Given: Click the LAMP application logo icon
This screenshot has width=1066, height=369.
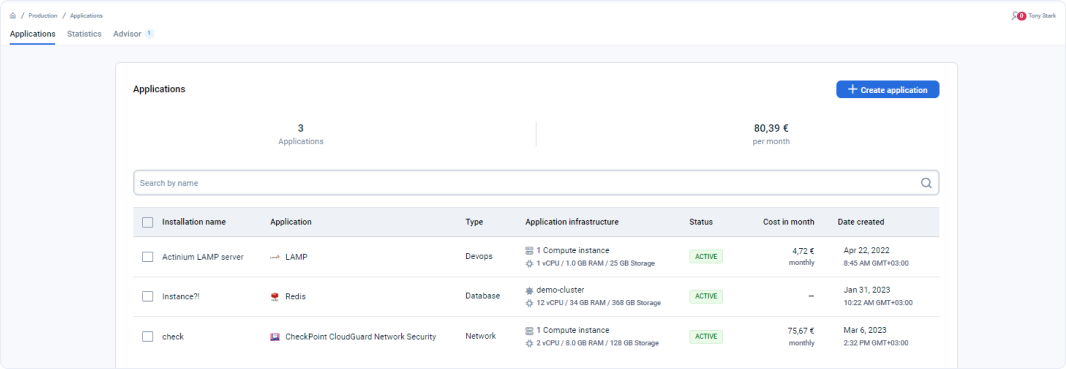Looking at the screenshot, I should tap(275, 257).
